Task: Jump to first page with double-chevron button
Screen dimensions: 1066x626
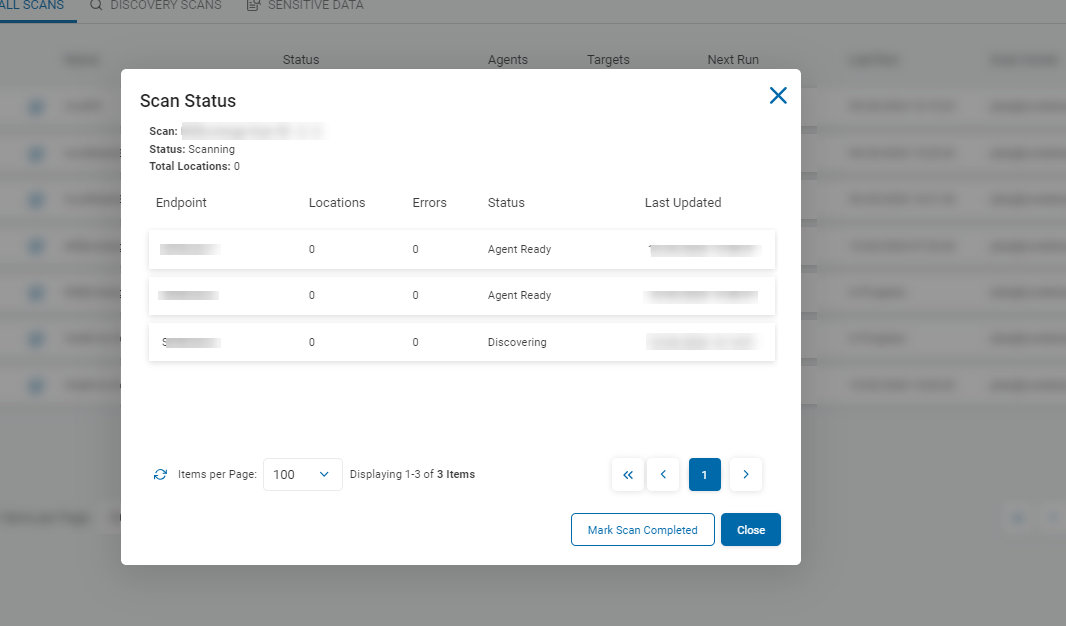Action: click(x=627, y=475)
